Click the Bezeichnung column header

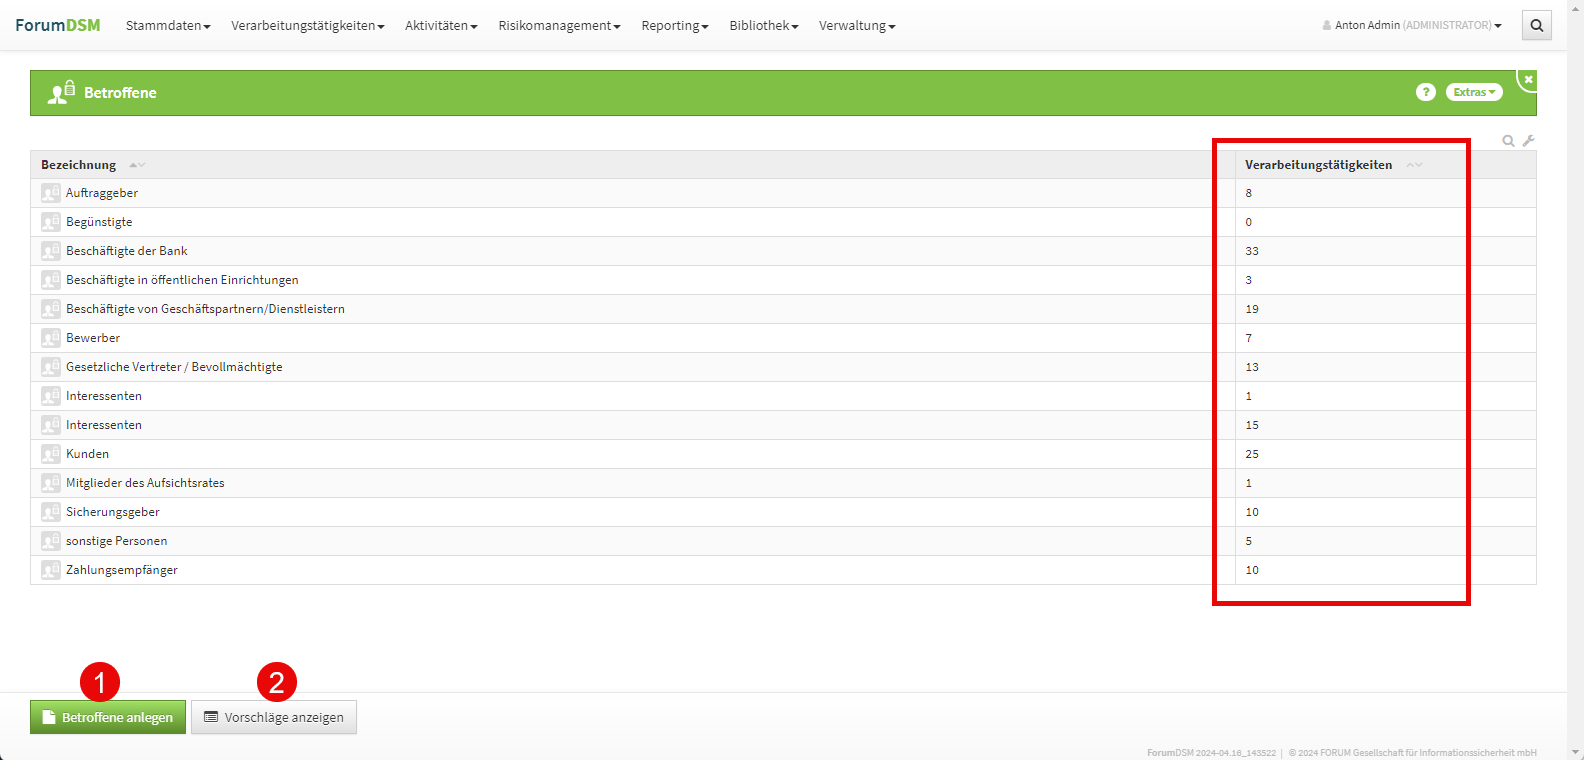coord(78,165)
